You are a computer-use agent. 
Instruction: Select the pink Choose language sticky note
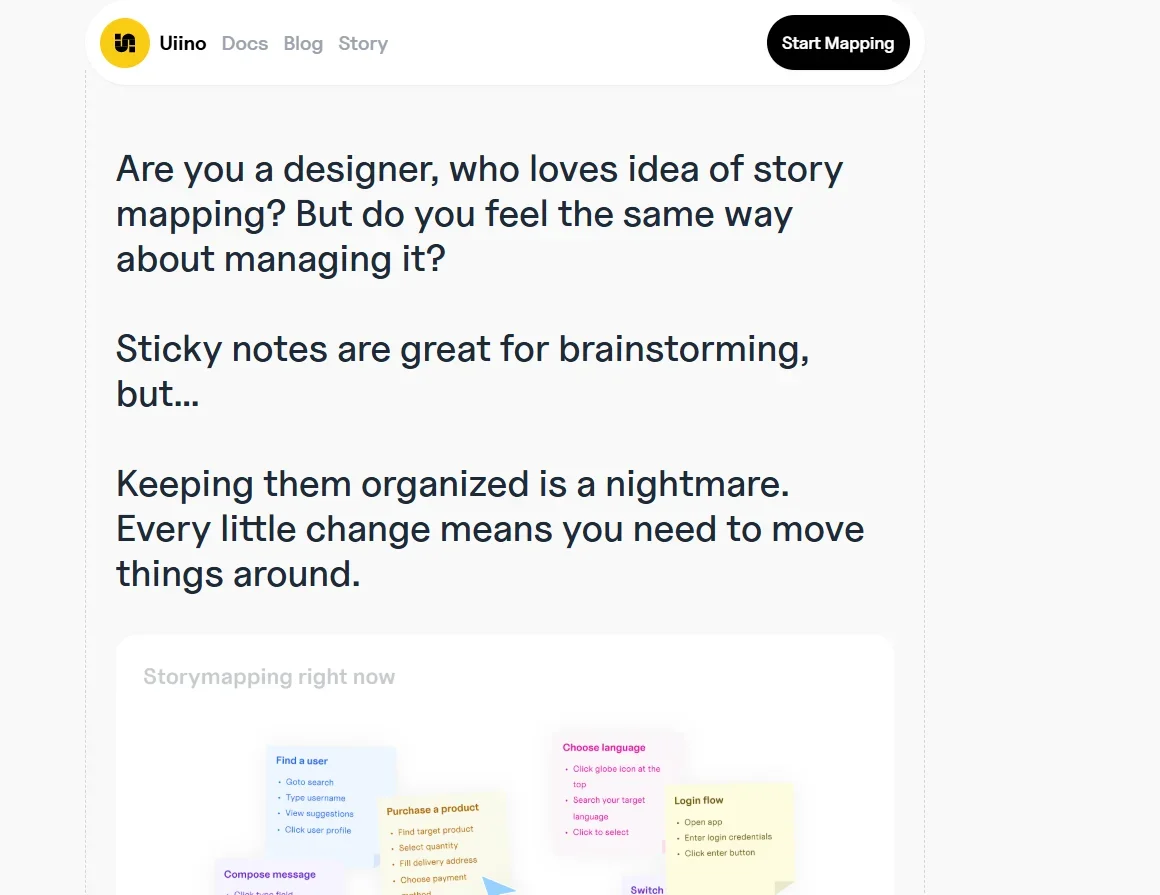pyautogui.click(x=616, y=790)
